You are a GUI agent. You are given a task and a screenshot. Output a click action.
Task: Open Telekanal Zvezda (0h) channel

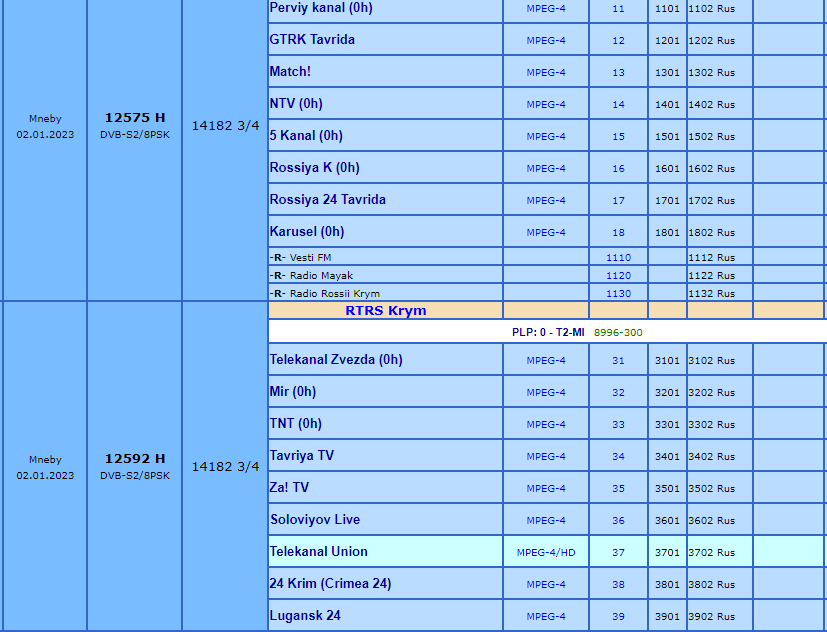point(336,360)
